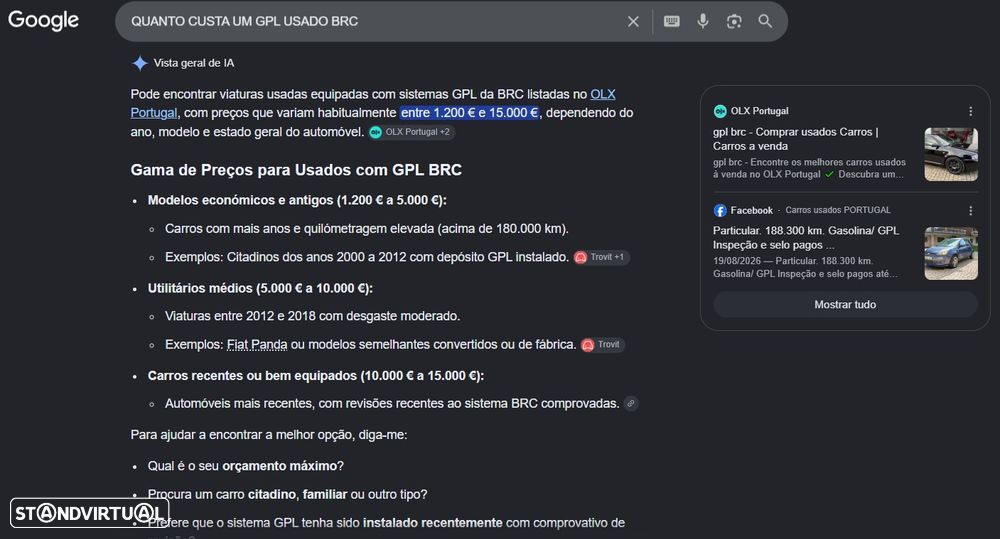The height and width of the screenshot is (539, 1000).
Task: Click 'Qual é o seu orçamento máximo?' line
Action: click(x=246, y=466)
